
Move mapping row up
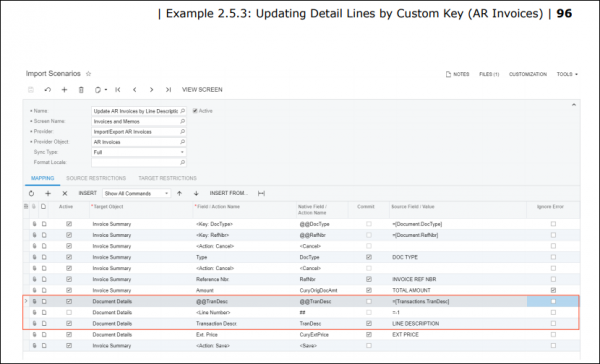179,193
